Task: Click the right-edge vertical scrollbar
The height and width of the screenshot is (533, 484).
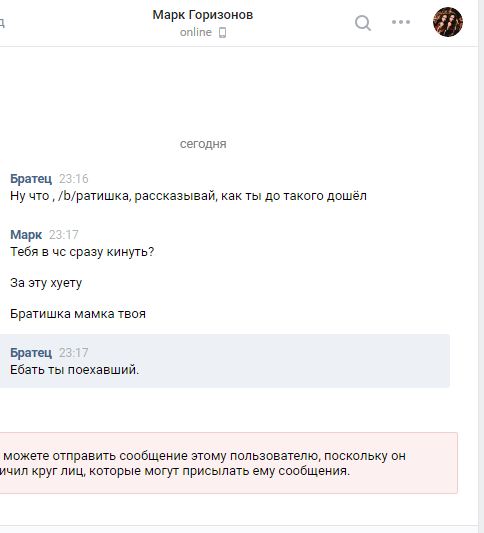Action: [481, 266]
